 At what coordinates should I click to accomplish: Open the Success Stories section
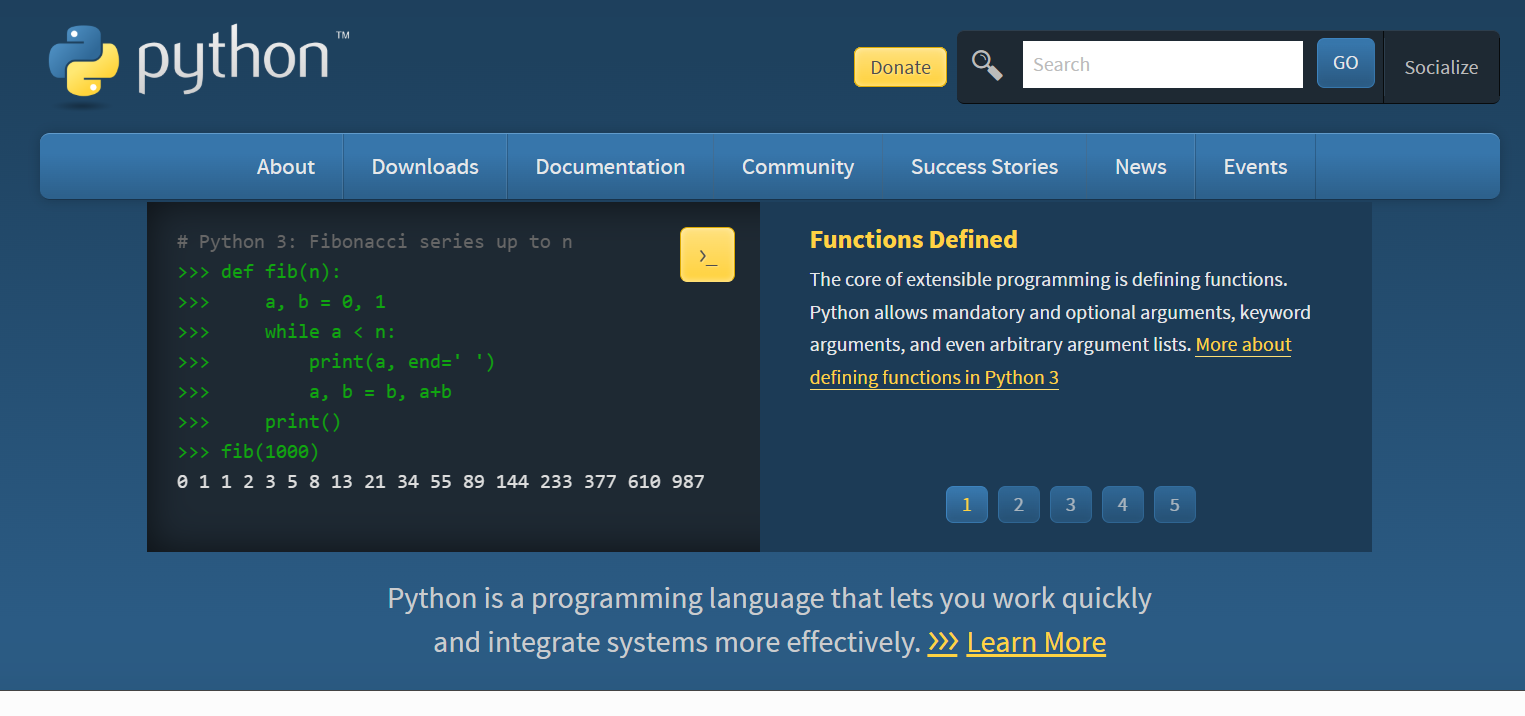click(984, 166)
